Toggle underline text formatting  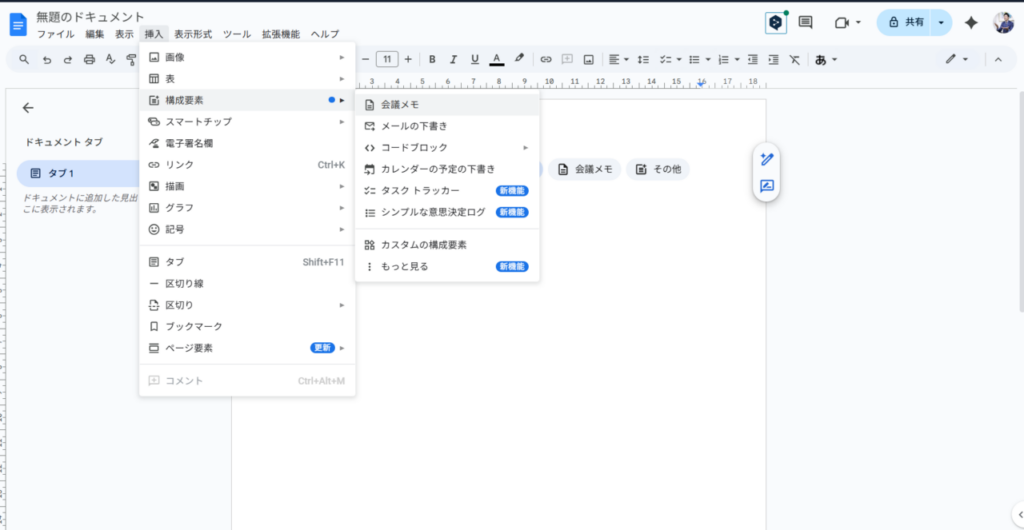[x=474, y=59]
